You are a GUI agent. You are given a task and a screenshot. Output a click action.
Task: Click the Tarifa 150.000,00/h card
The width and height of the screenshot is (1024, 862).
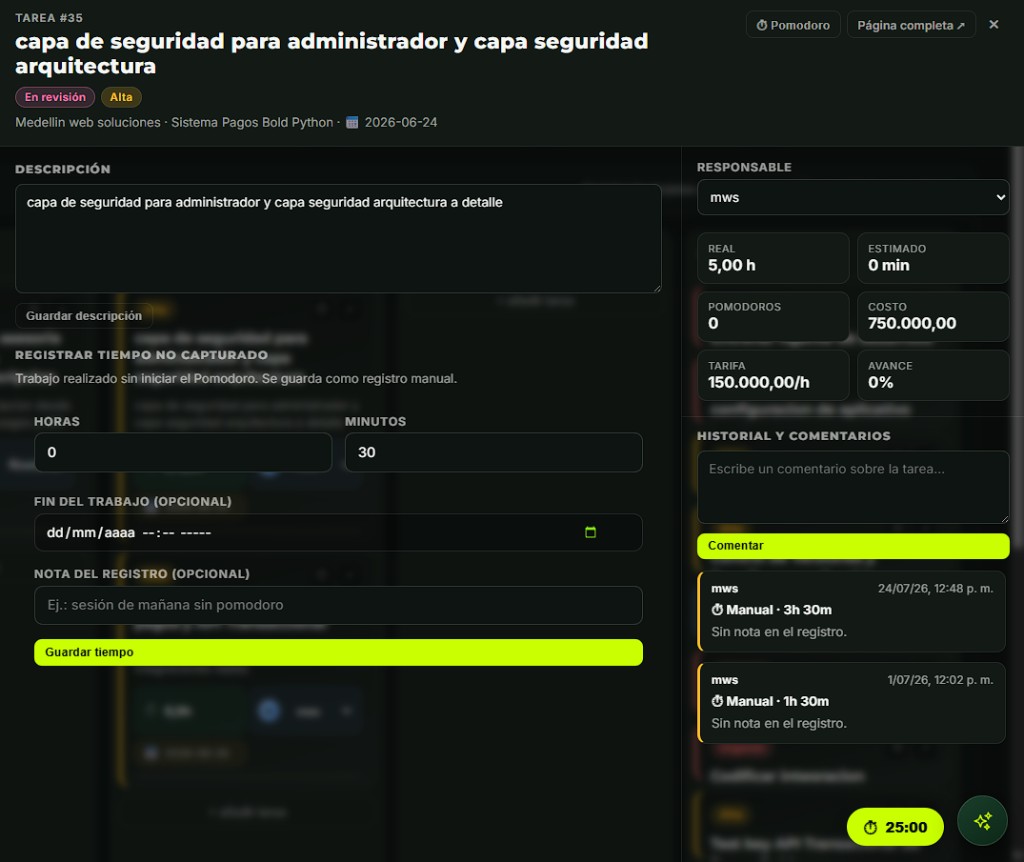coord(773,375)
